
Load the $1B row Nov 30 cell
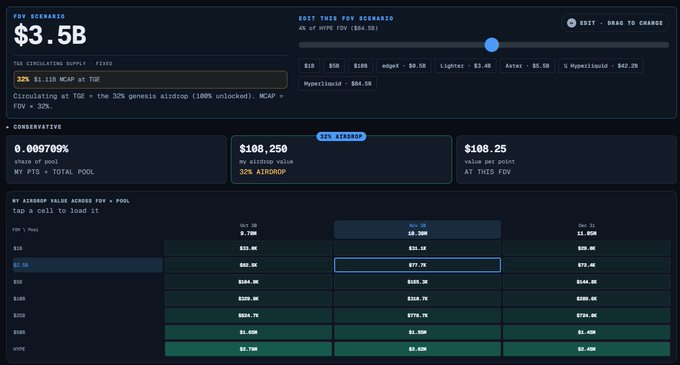click(x=417, y=248)
